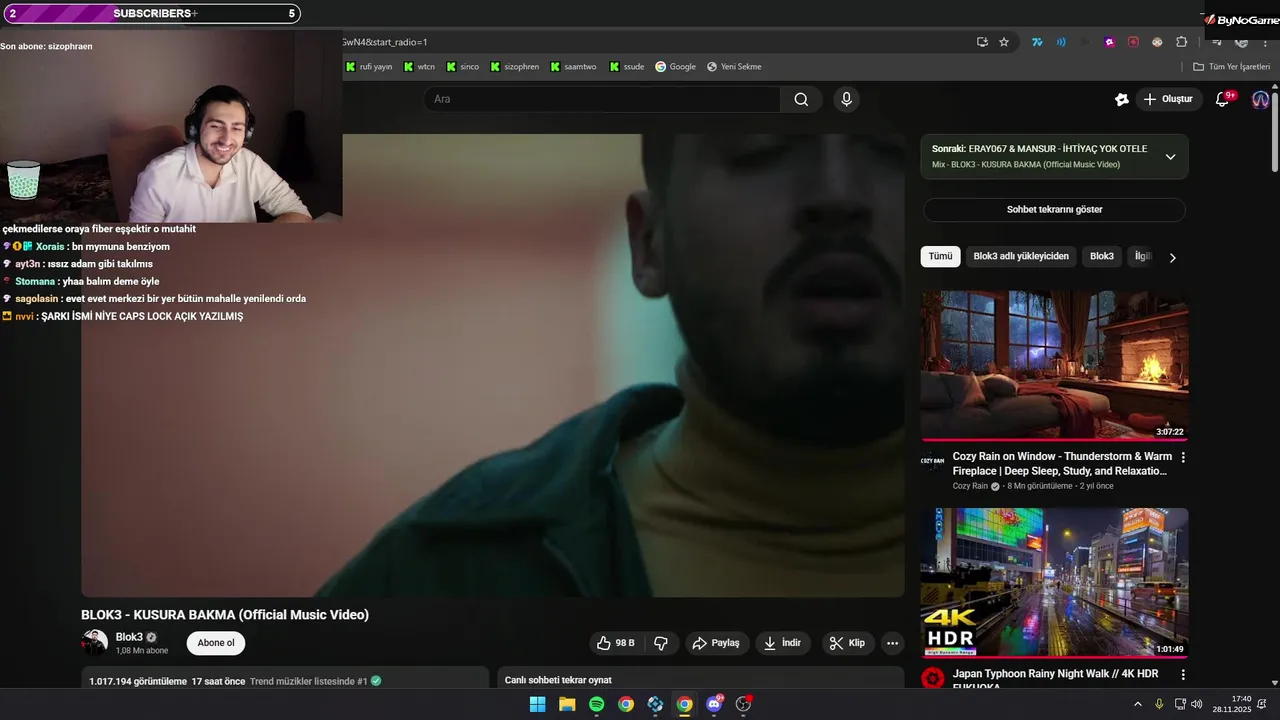The image size is (1280, 720).
Task: Open Windows Start menu
Action: tap(538, 704)
